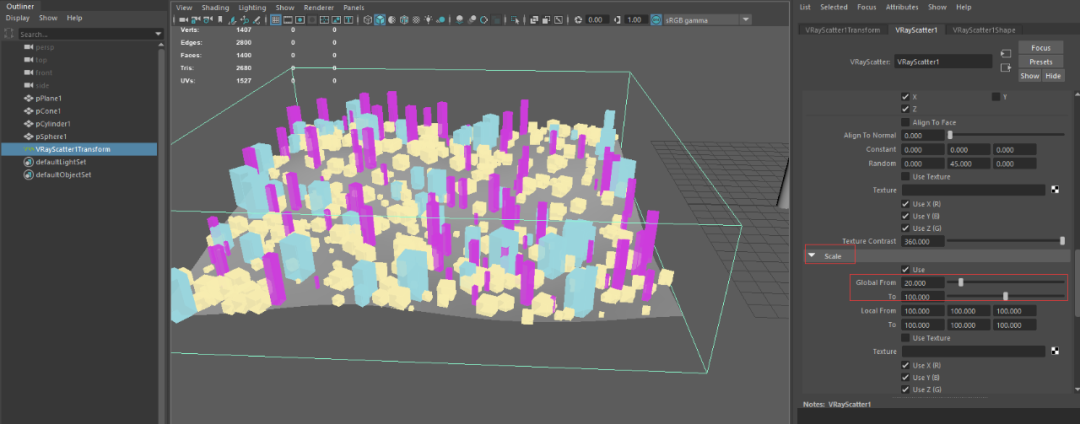Open the Renderer menu in the viewport
The height and width of the screenshot is (424, 1080).
pos(321,7)
